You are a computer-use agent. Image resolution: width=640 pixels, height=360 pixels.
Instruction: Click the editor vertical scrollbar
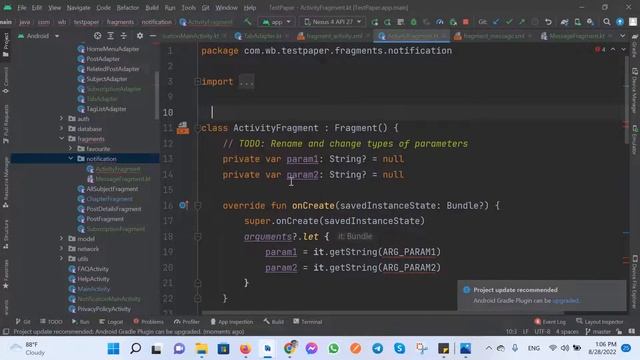click(626, 100)
